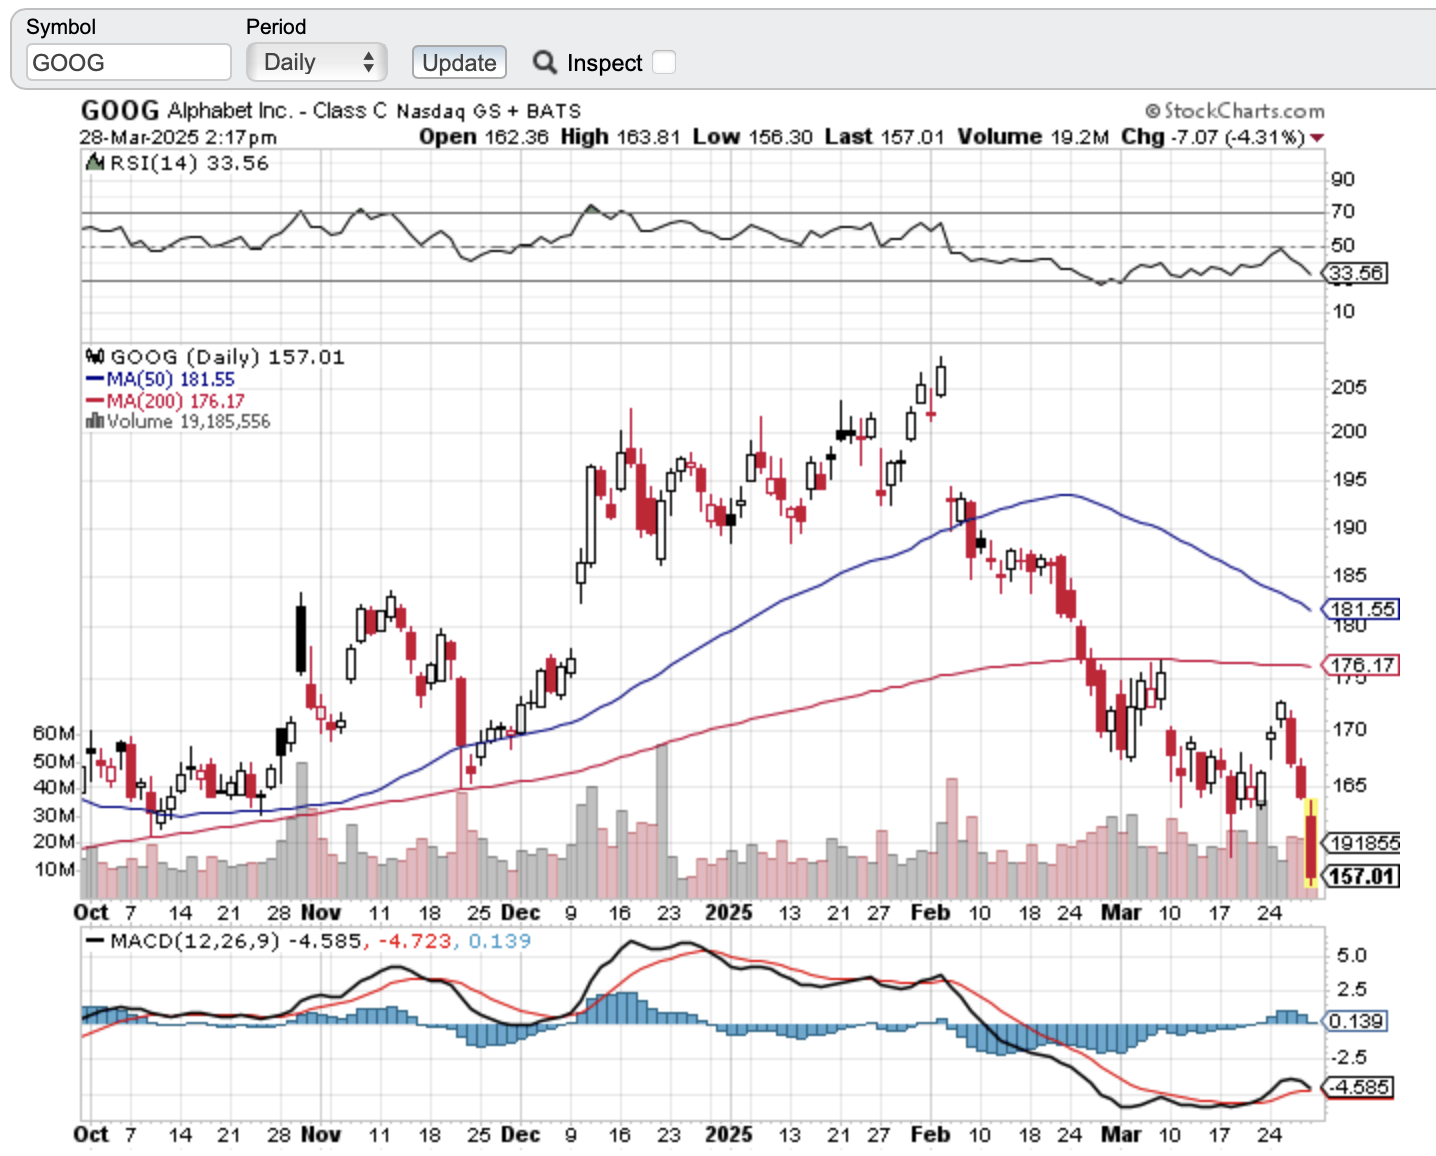Click the MACD value label -4.585
This screenshot has width=1436, height=1156.
tap(1358, 1087)
